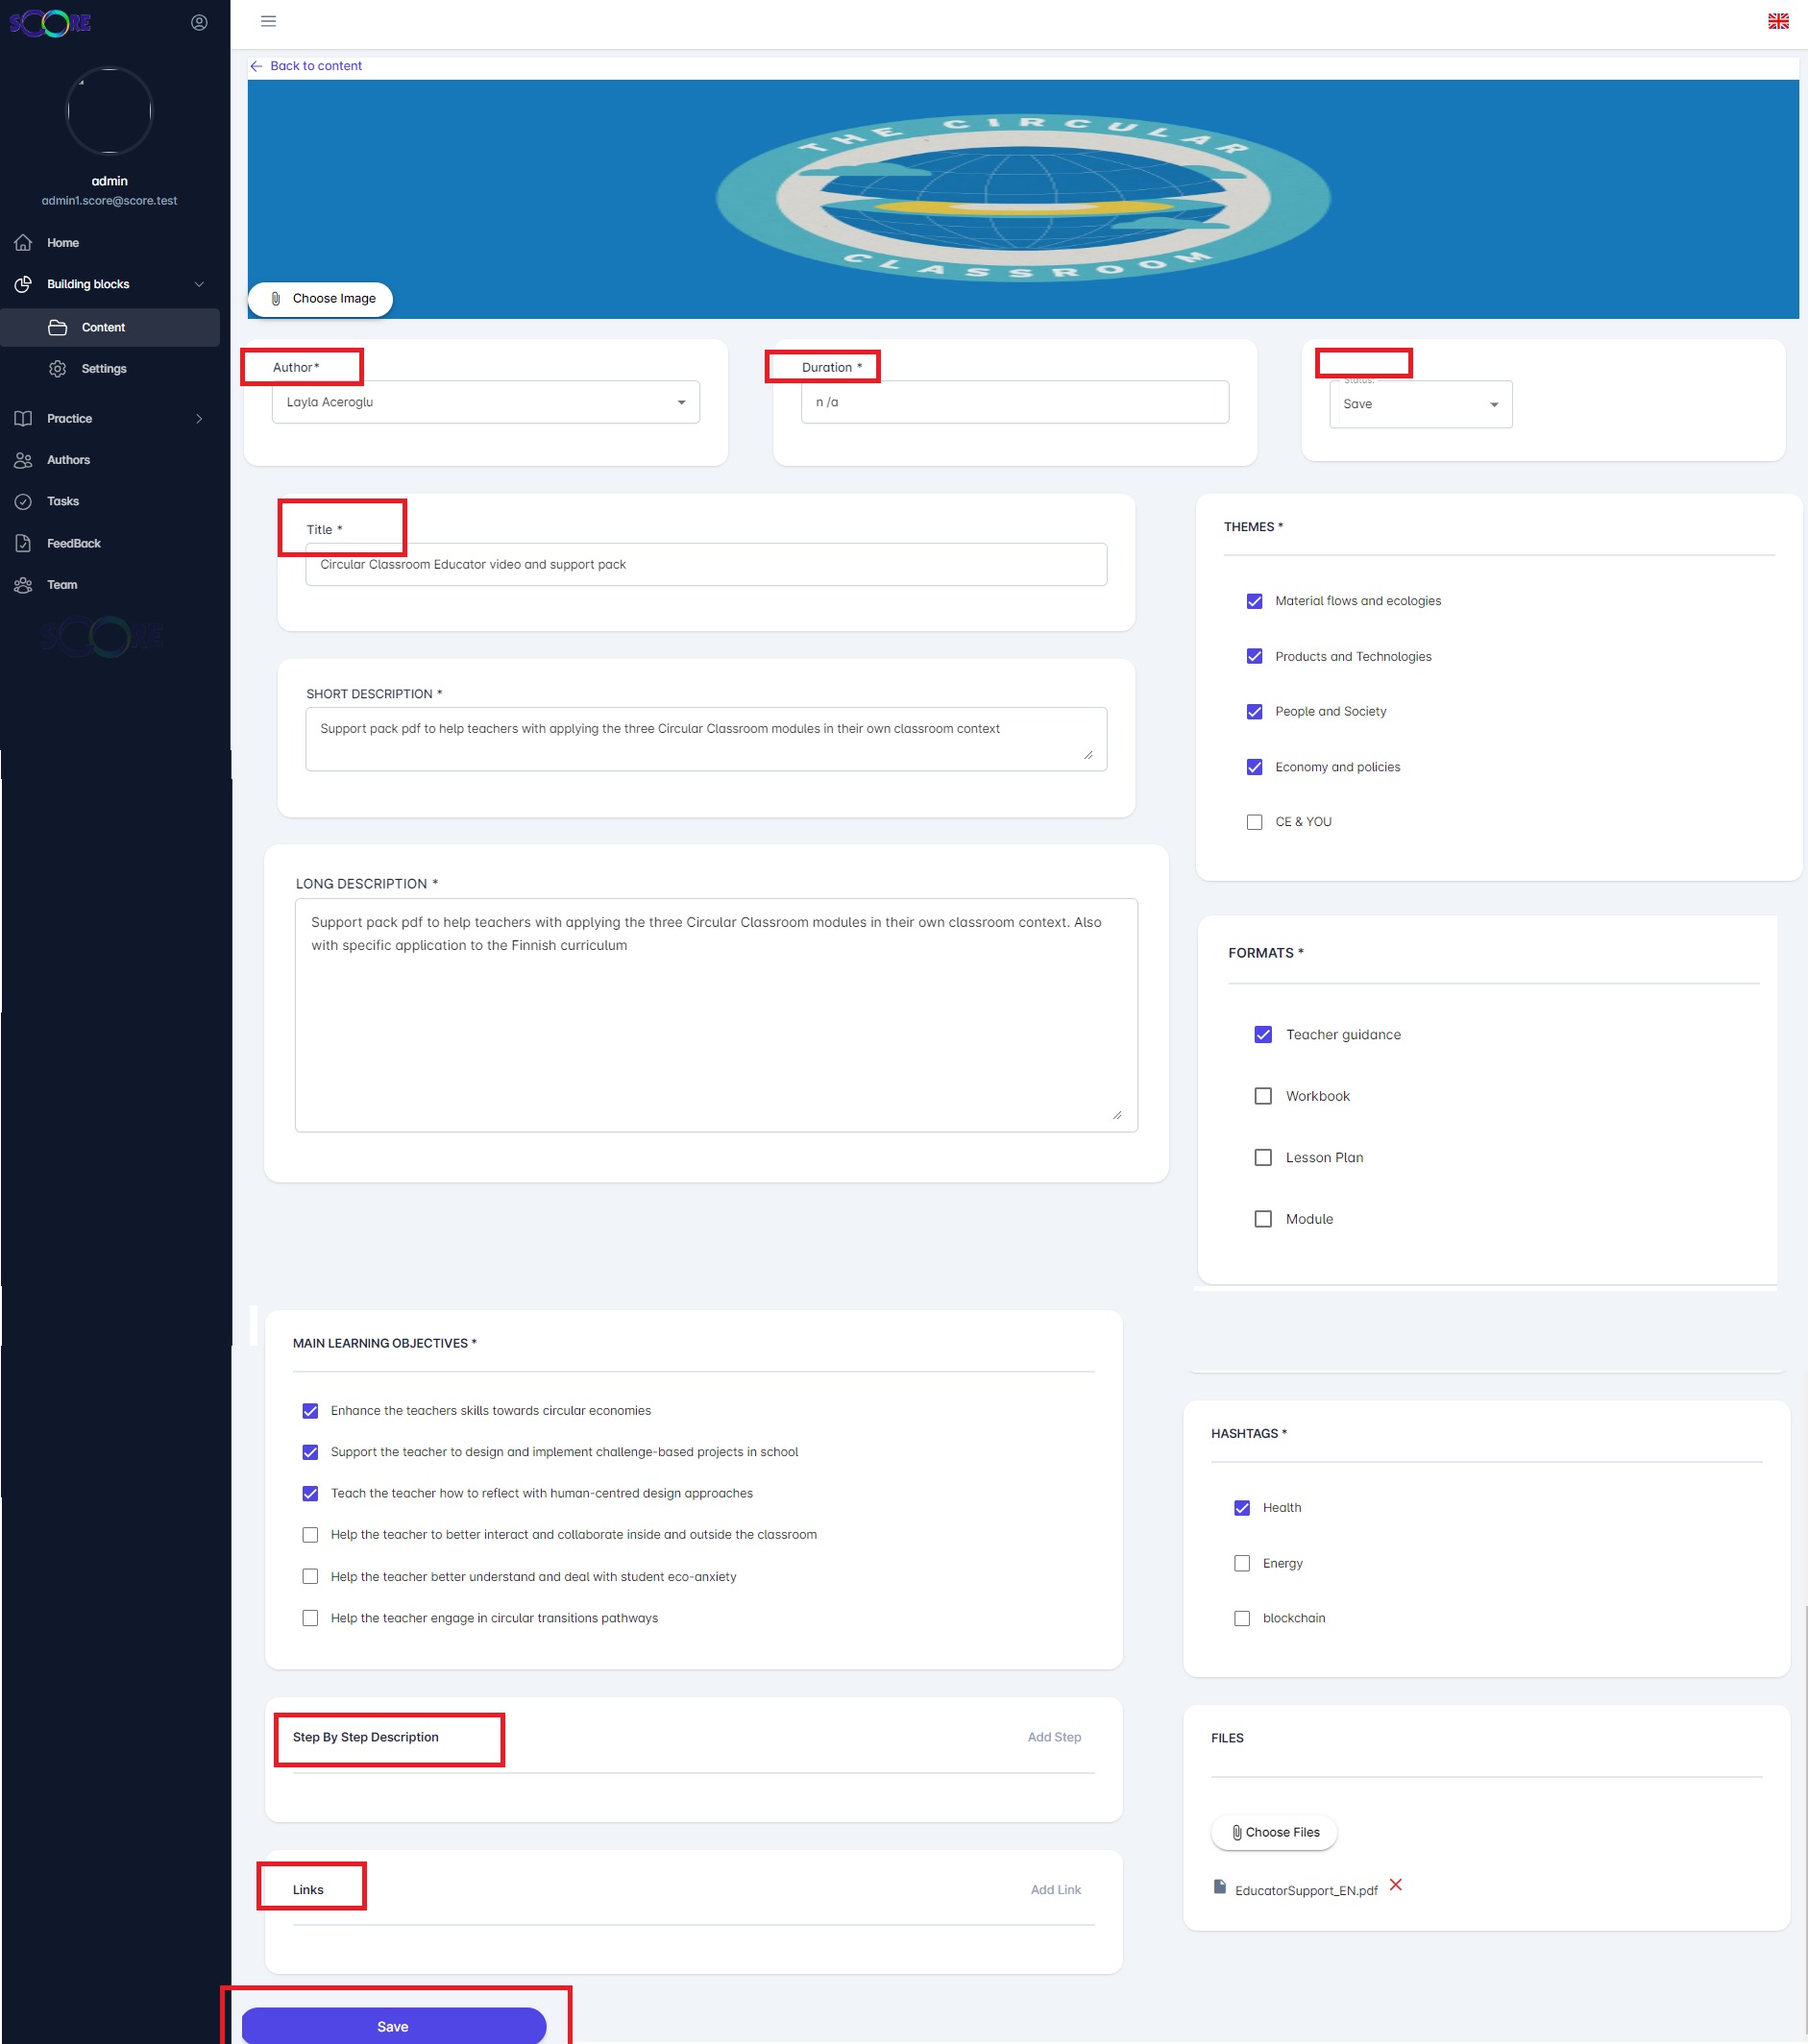Open the Status dropdown set to Save
Screen dimensions: 1808x2044
coord(1419,404)
